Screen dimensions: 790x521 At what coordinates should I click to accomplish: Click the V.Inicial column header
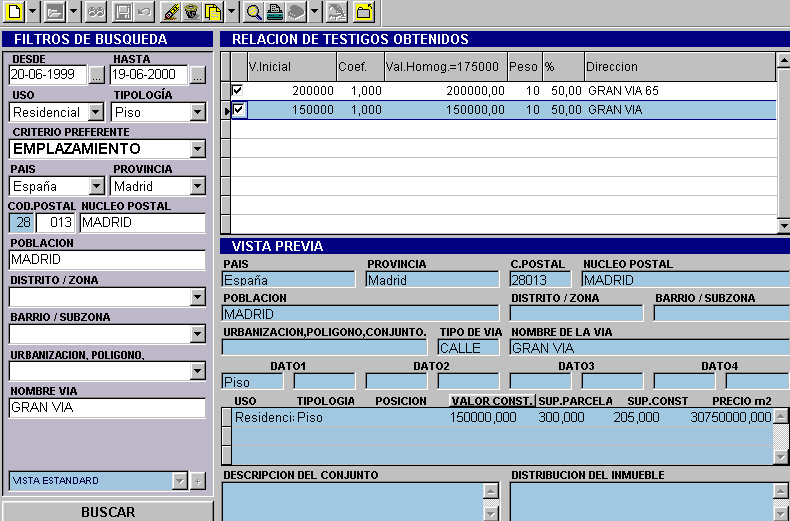[292, 67]
